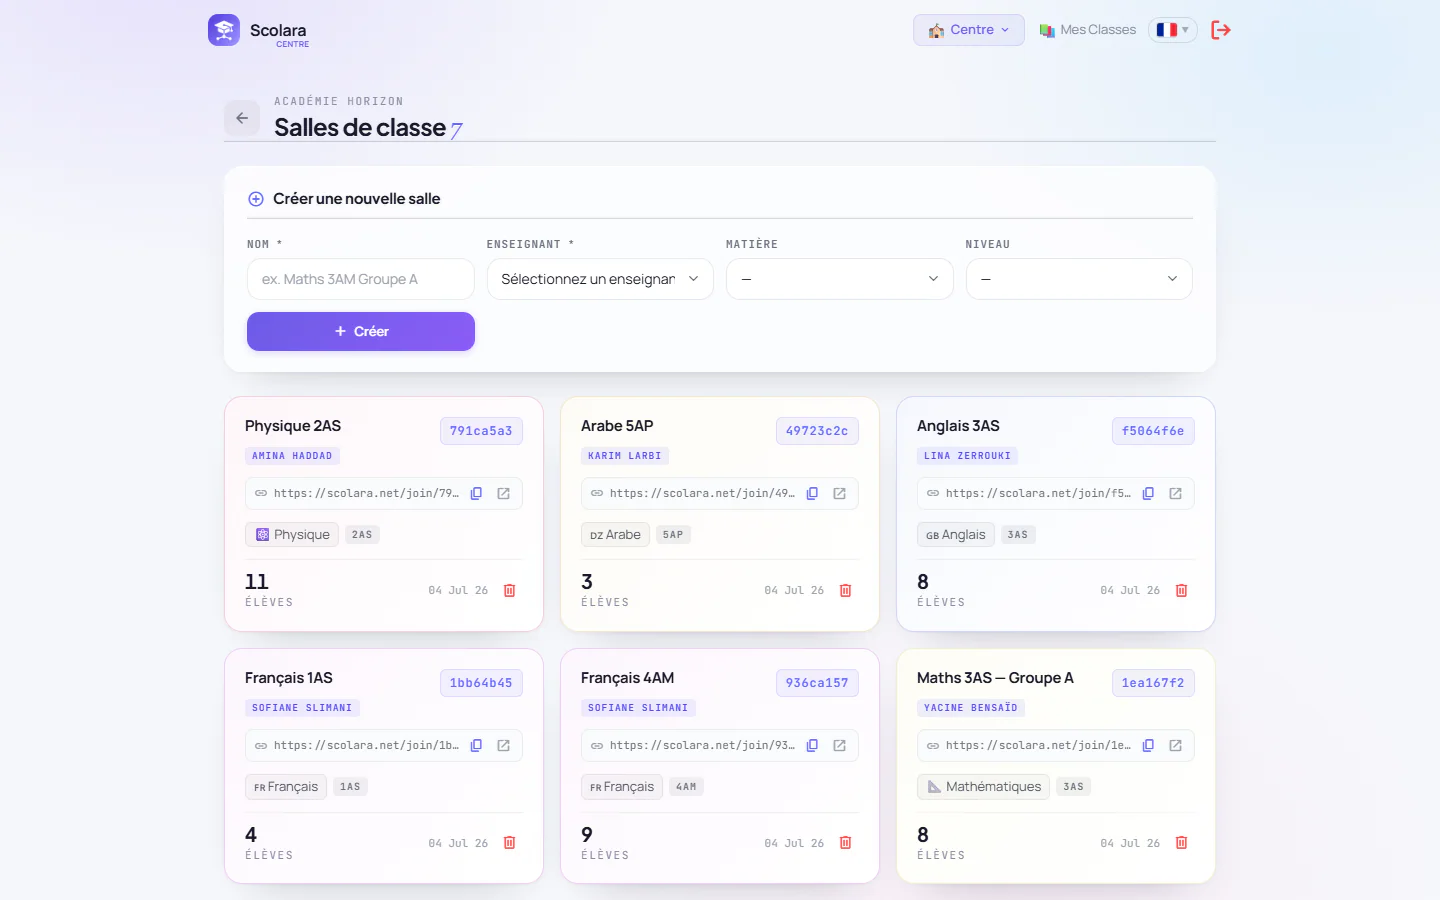Go to Mes Classes
This screenshot has height=900, width=1440.
[1088, 30]
